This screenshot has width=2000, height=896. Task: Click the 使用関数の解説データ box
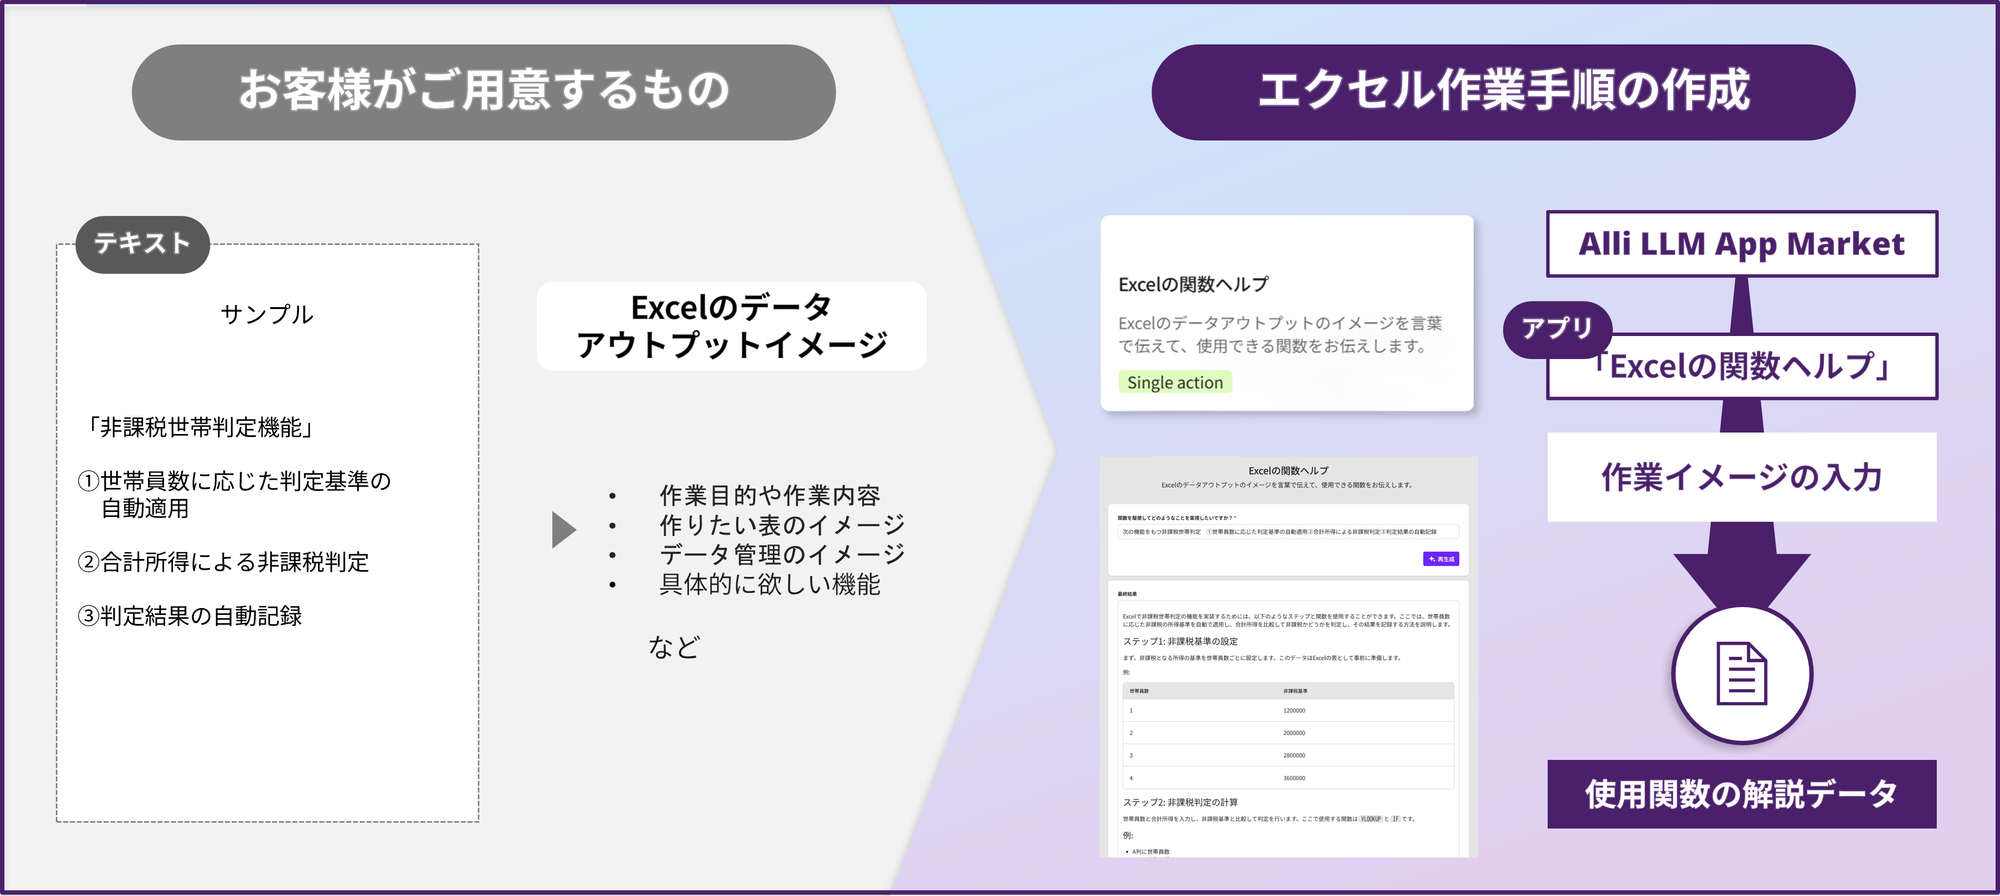[x=1742, y=794]
